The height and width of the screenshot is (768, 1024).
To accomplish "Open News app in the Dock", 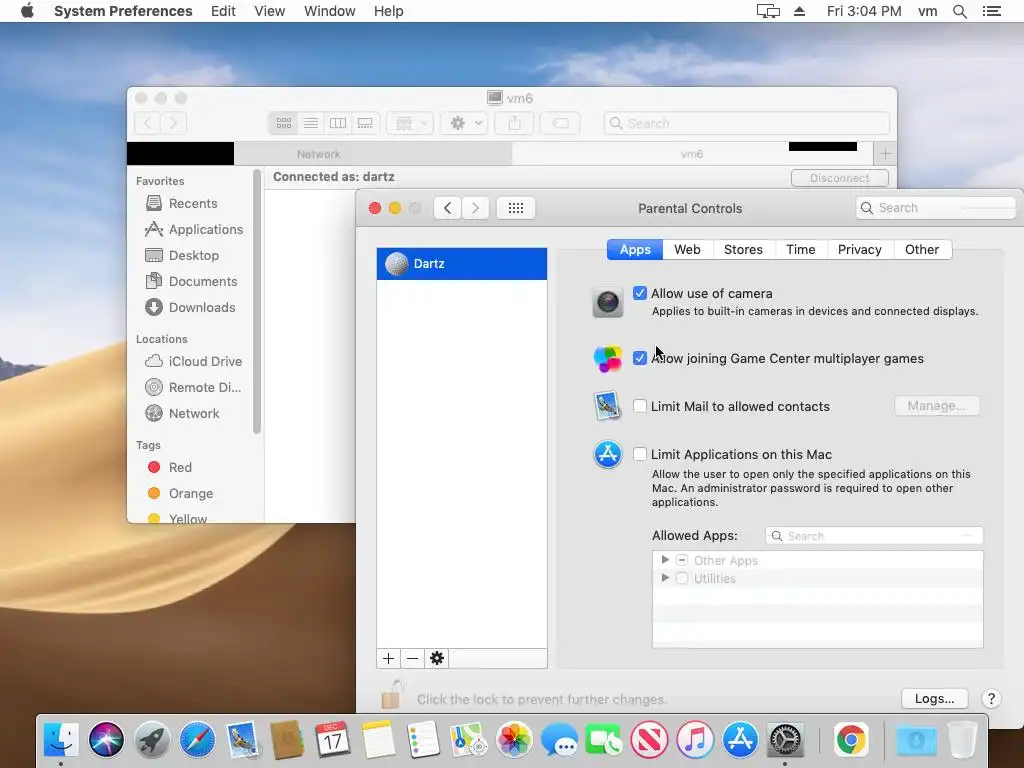I will [x=649, y=740].
